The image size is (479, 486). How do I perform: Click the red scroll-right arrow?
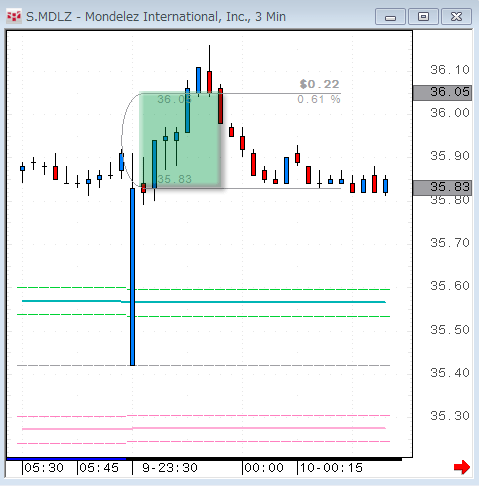pos(462,467)
